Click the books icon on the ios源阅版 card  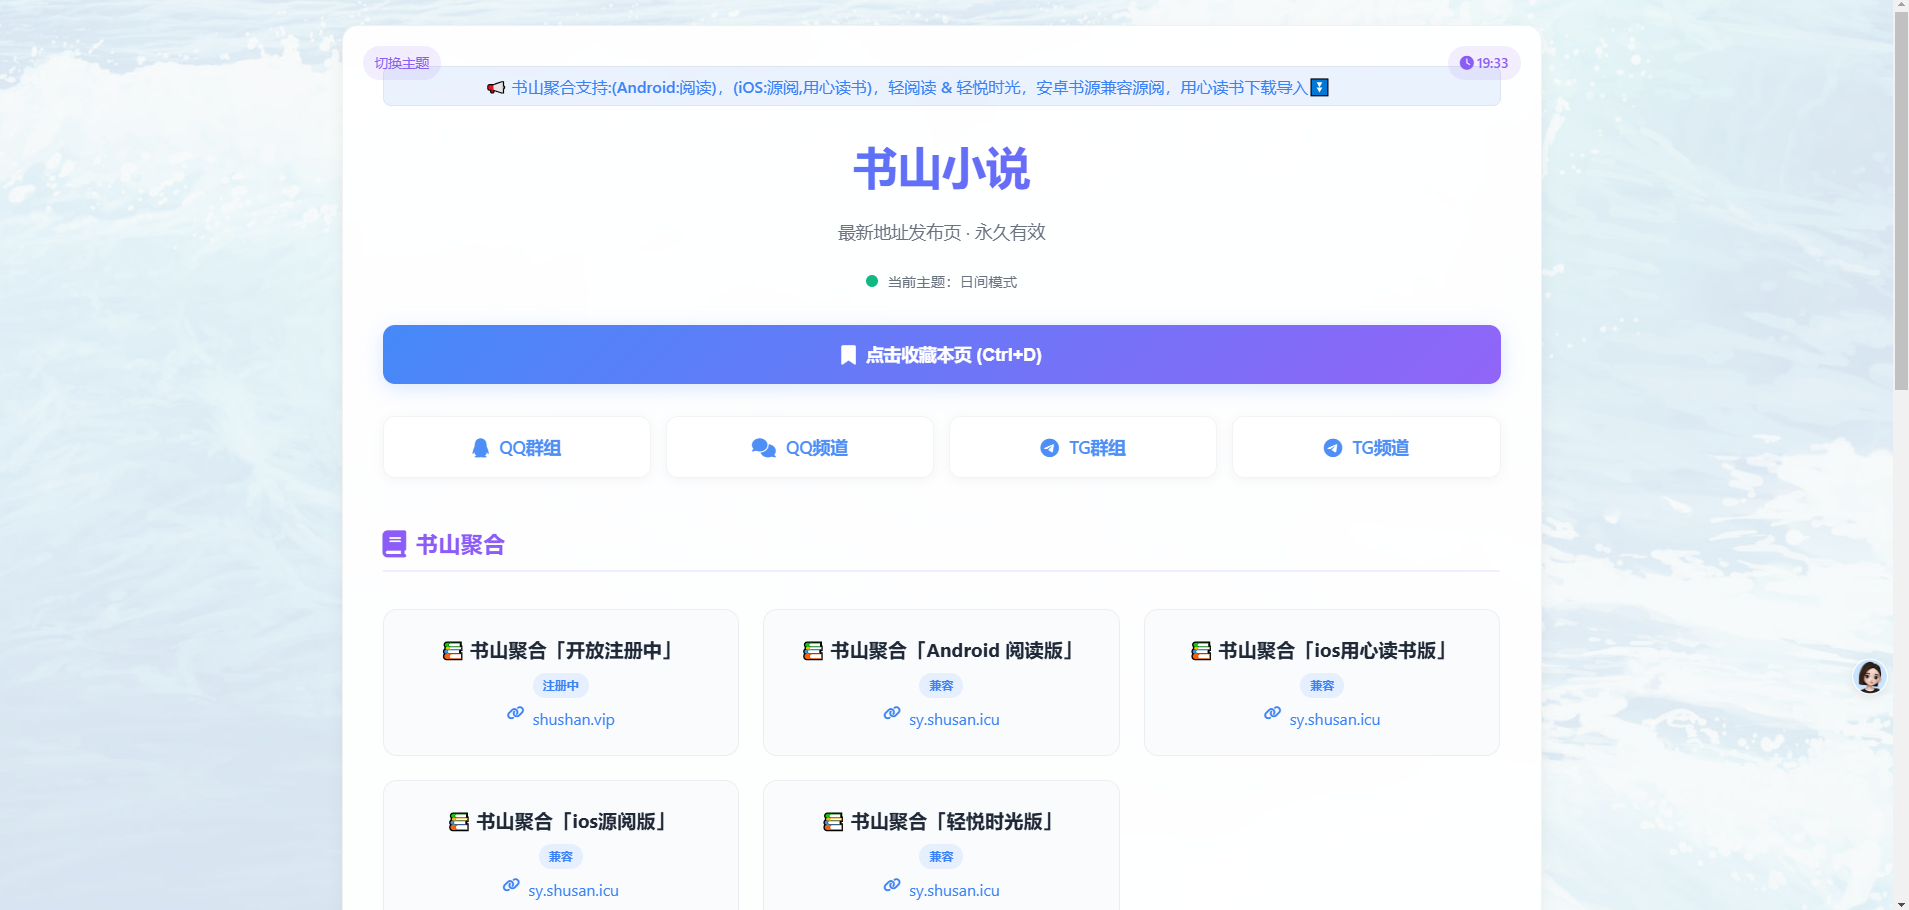pyautogui.click(x=459, y=822)
